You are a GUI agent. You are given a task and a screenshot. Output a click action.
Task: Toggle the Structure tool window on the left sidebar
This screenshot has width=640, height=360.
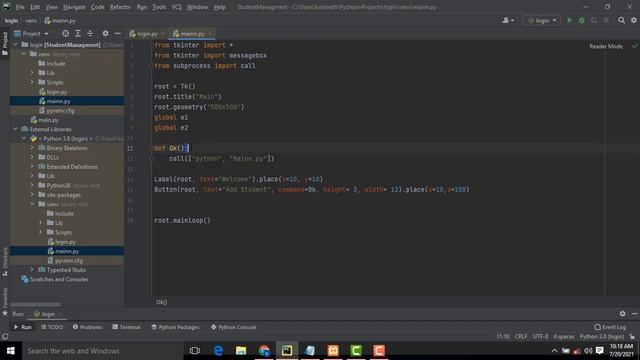pyautogui.click(x=5, y=261)
